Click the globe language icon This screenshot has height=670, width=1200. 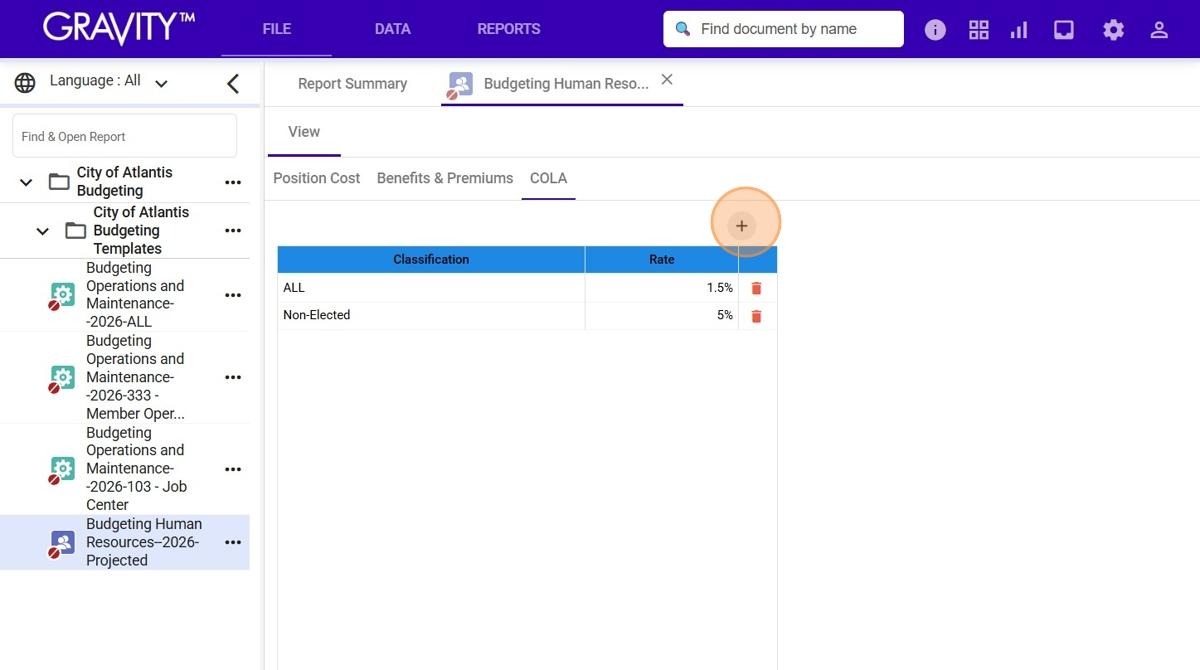click(x=25, y=82)
